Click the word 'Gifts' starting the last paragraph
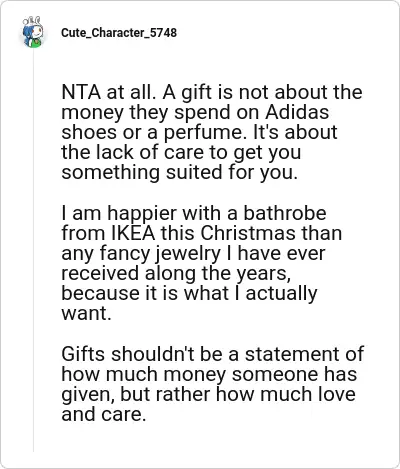 (x=84, y=354)
